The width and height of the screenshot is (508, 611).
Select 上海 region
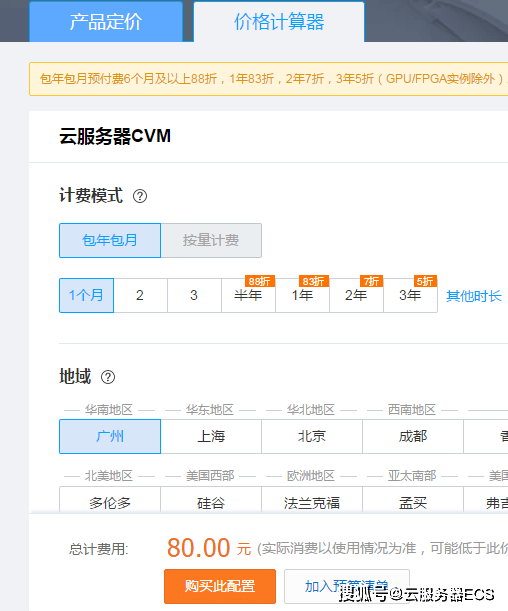click(x=211, y=436)
